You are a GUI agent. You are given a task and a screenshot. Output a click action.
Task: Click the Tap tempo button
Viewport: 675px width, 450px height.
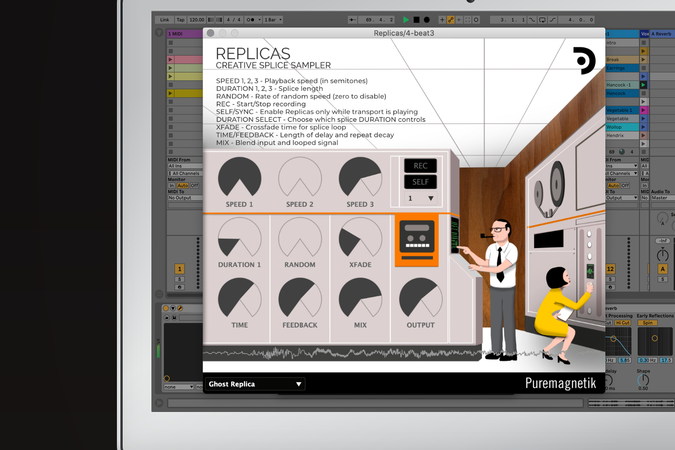180,19
